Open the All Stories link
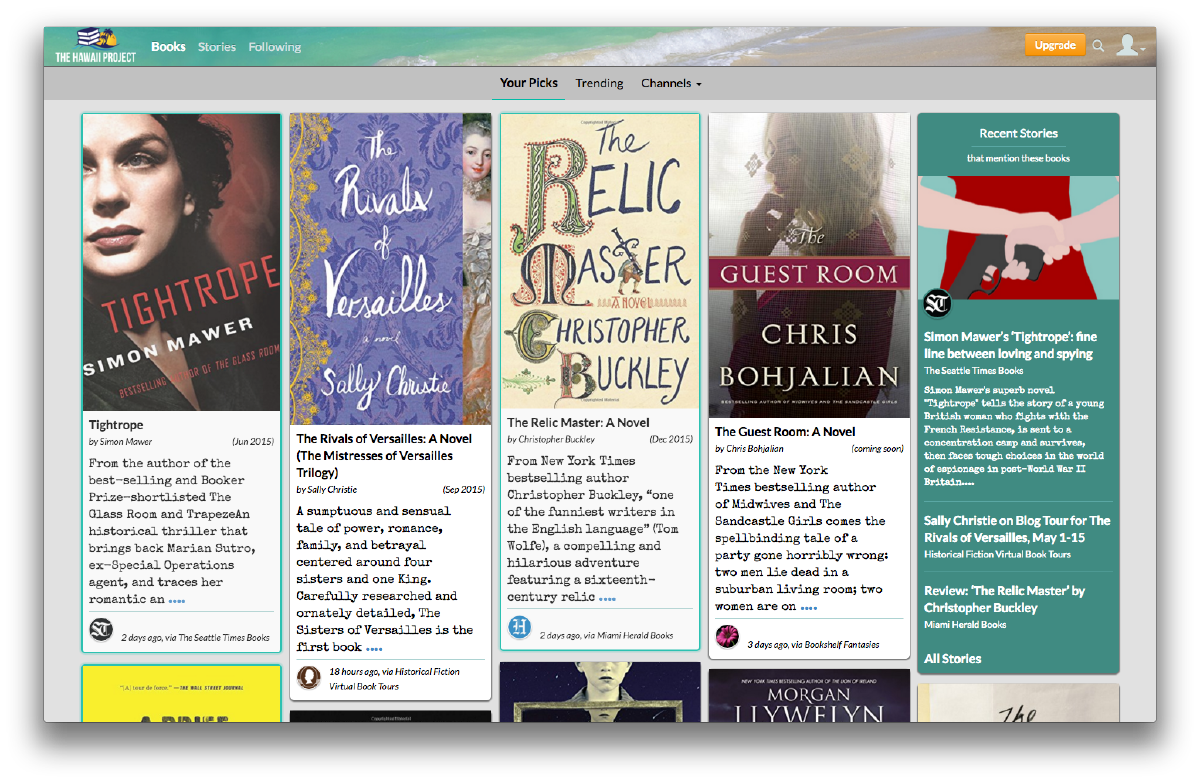The height and width of the screenshot is (783, 1200). [x=952, y=658]
